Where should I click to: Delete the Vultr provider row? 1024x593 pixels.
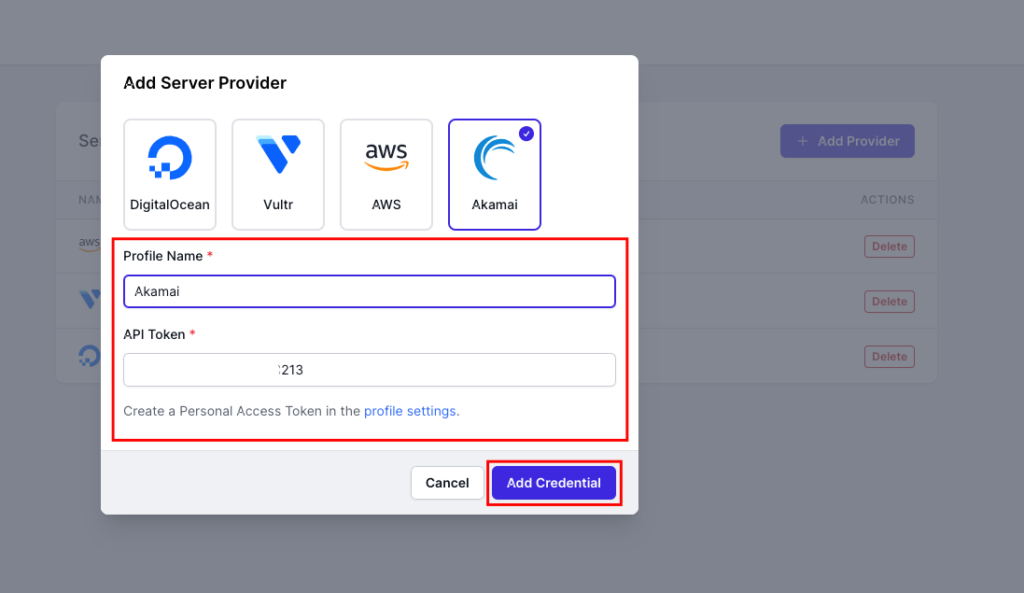889,301
